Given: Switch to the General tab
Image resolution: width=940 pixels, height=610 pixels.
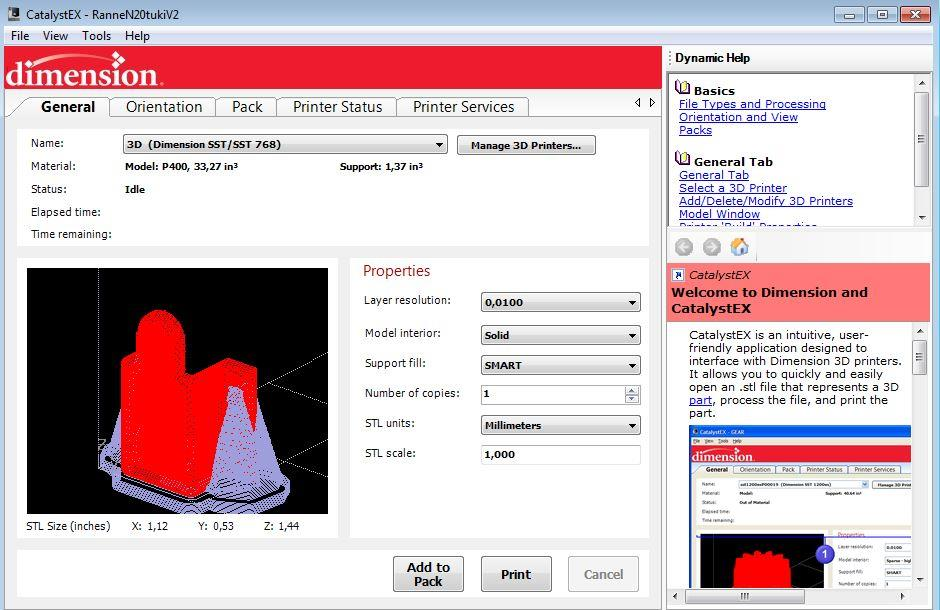Looking at the screenshot, I should coord(68,107).
